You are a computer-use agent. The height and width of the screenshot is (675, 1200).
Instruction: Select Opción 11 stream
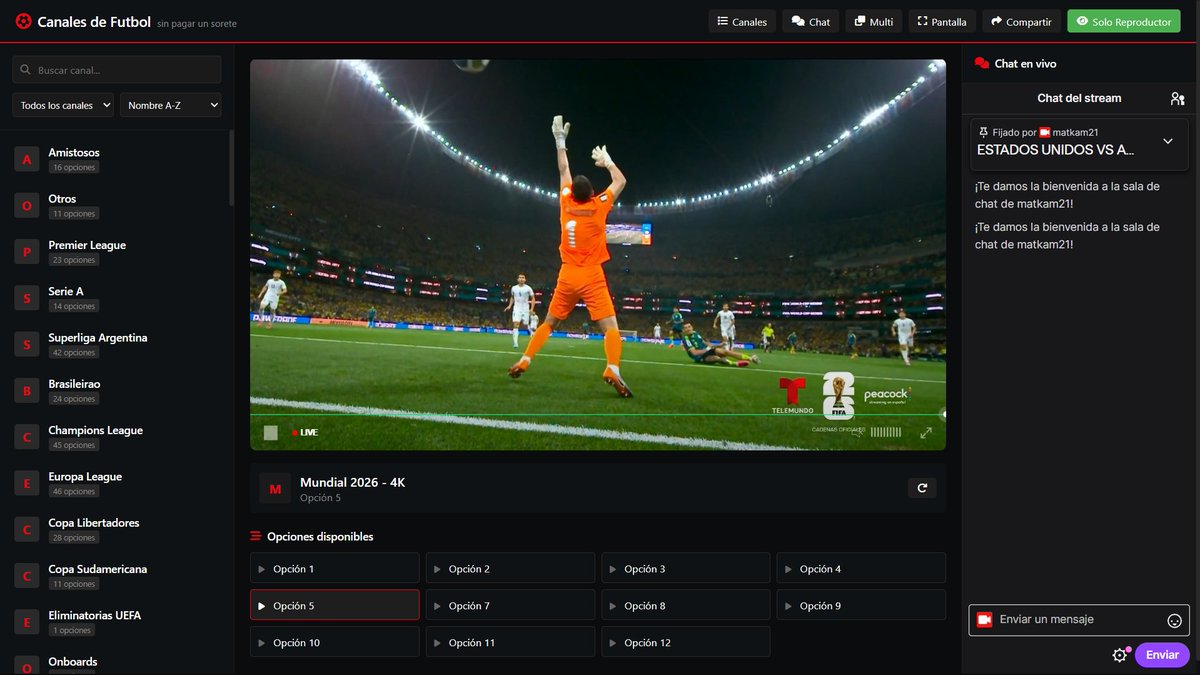coord(510,642)
